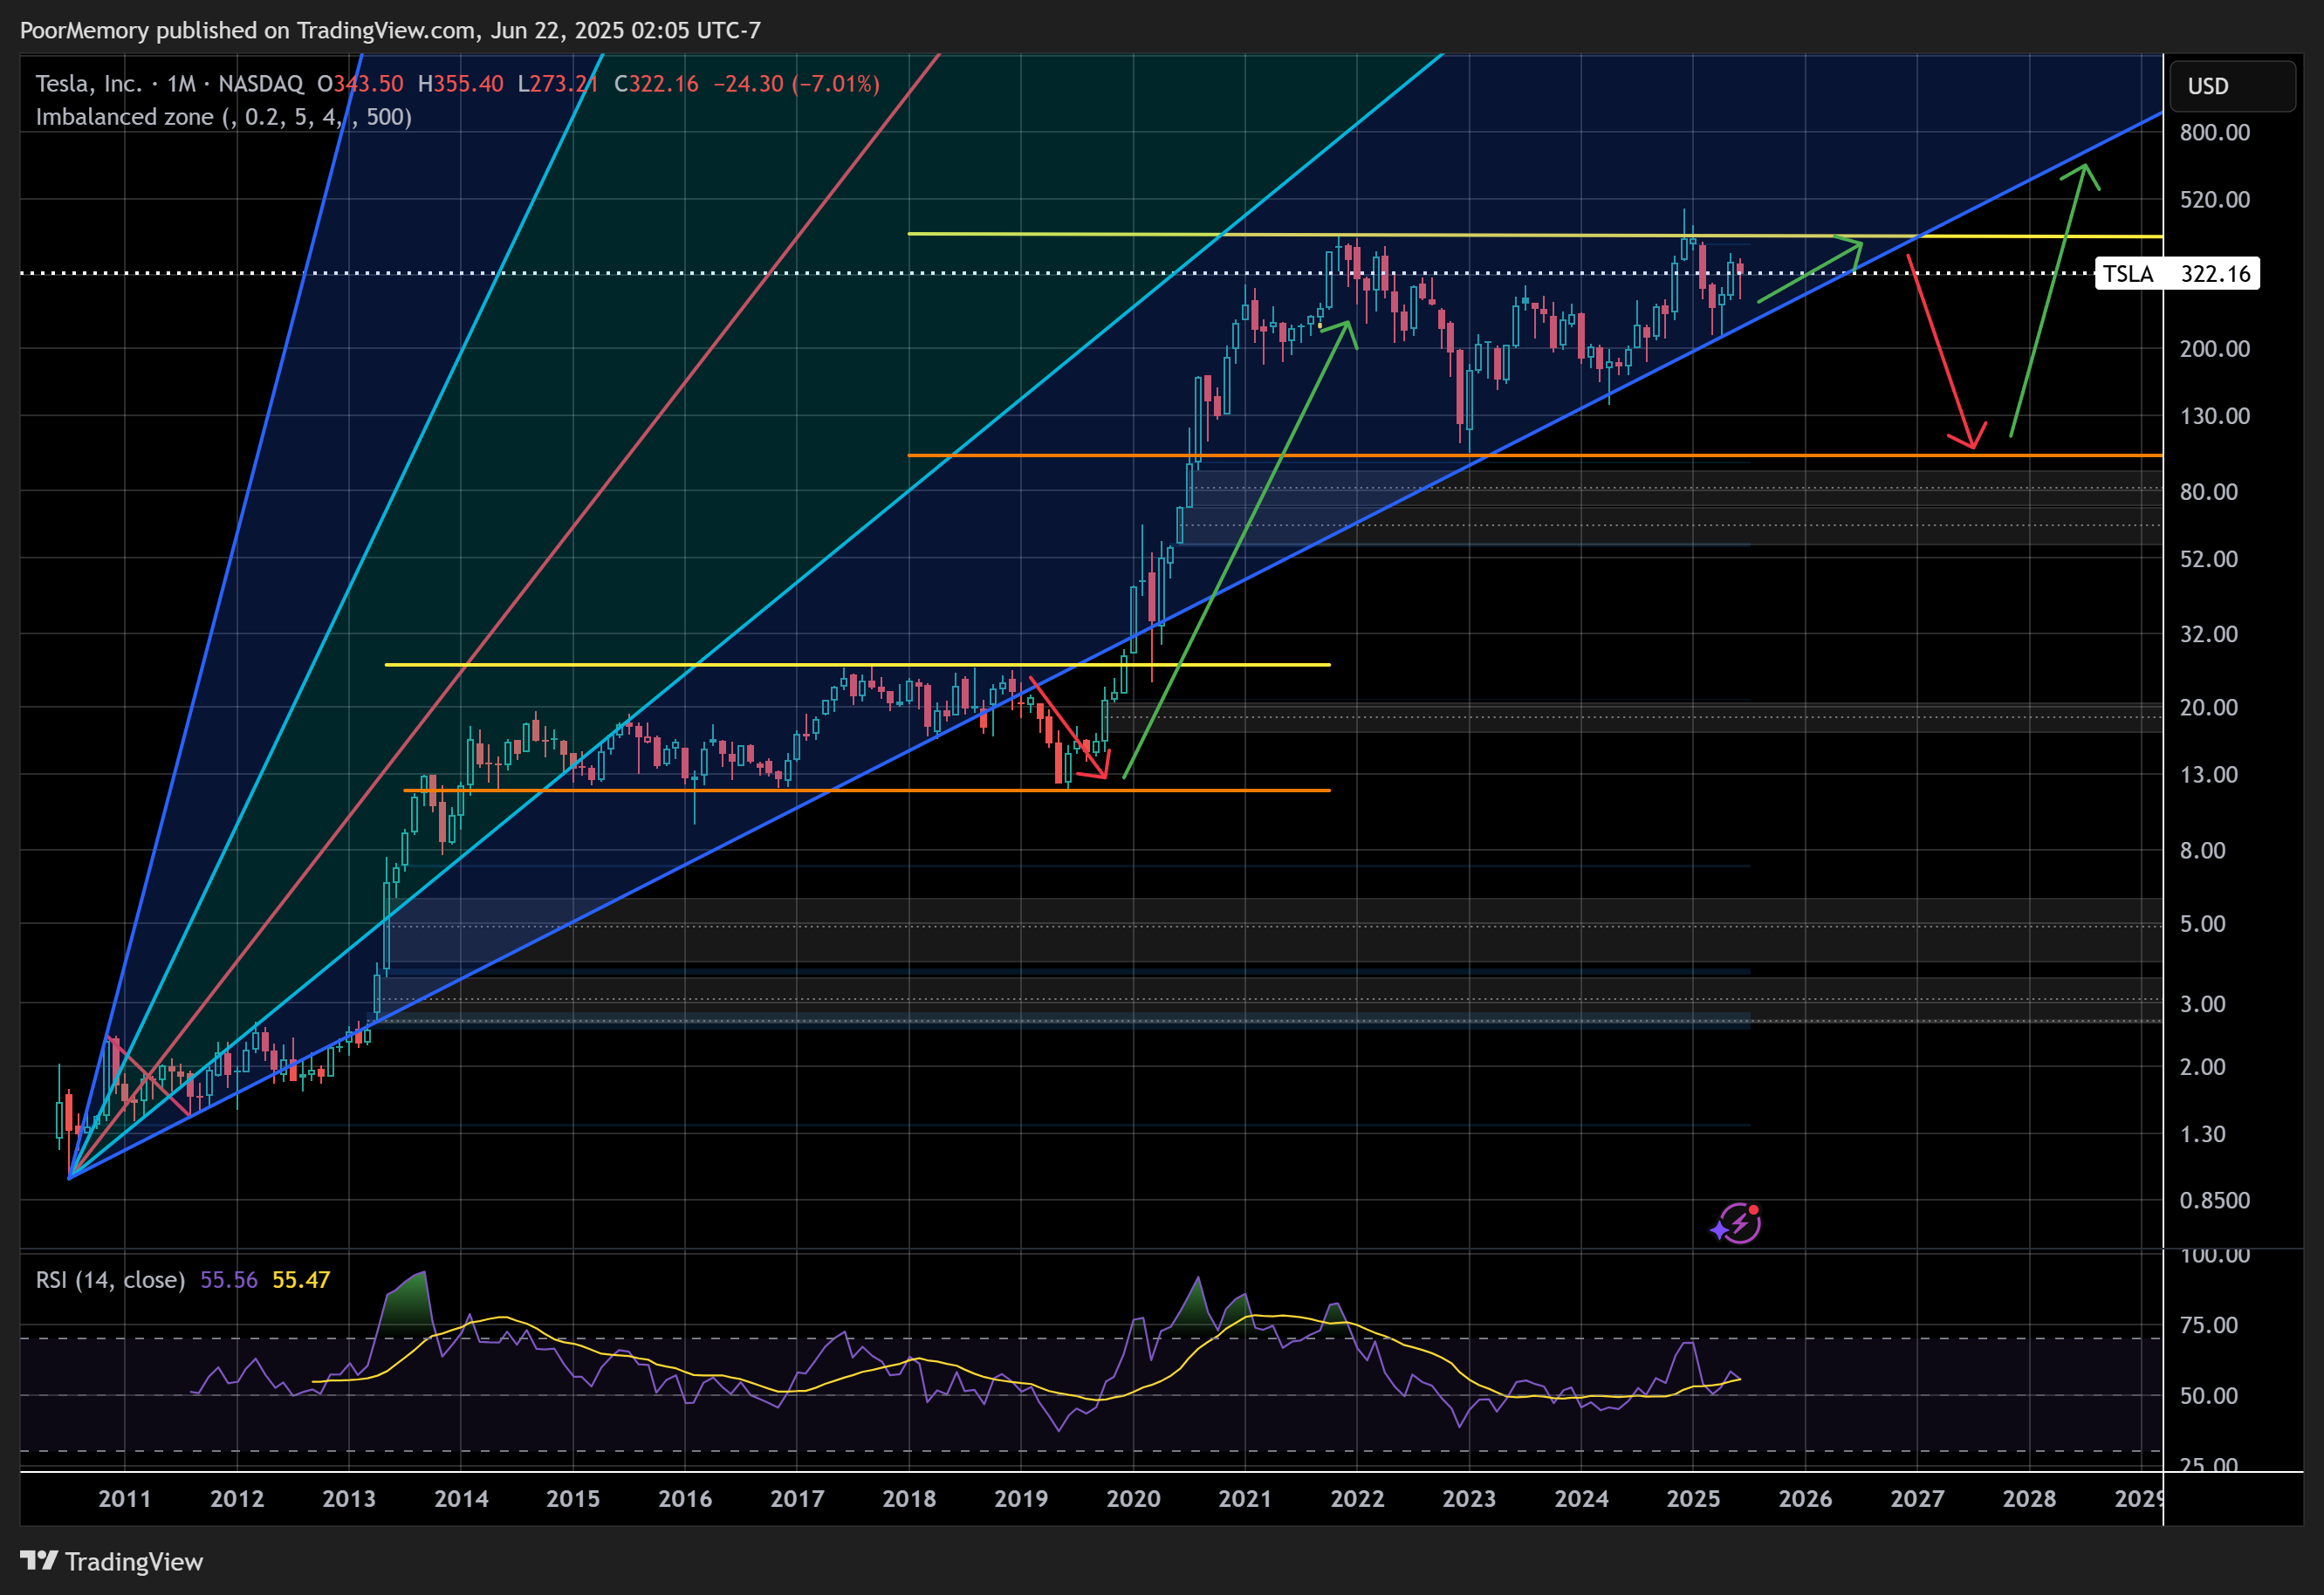Click the TSLA 322.16 price label
Image resolution: width=2324 pixels, height=1595 pixels.
click(2177, 274)
